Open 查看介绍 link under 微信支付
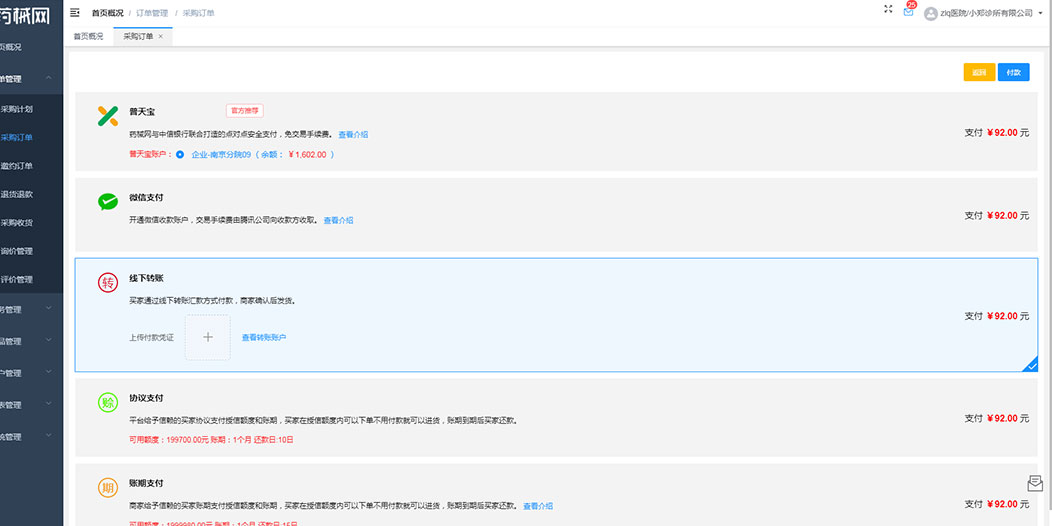The height and width of the screenshot is (526, 1052). (x=338, y=220)
